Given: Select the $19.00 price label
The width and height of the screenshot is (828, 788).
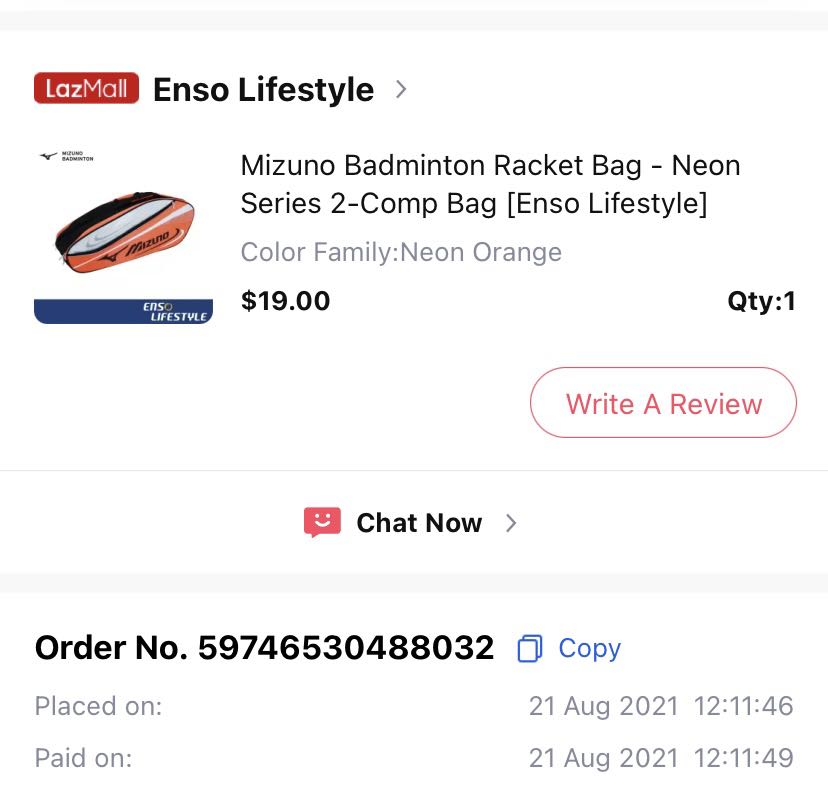Looking at the screenshot, I should pos(285,300).
